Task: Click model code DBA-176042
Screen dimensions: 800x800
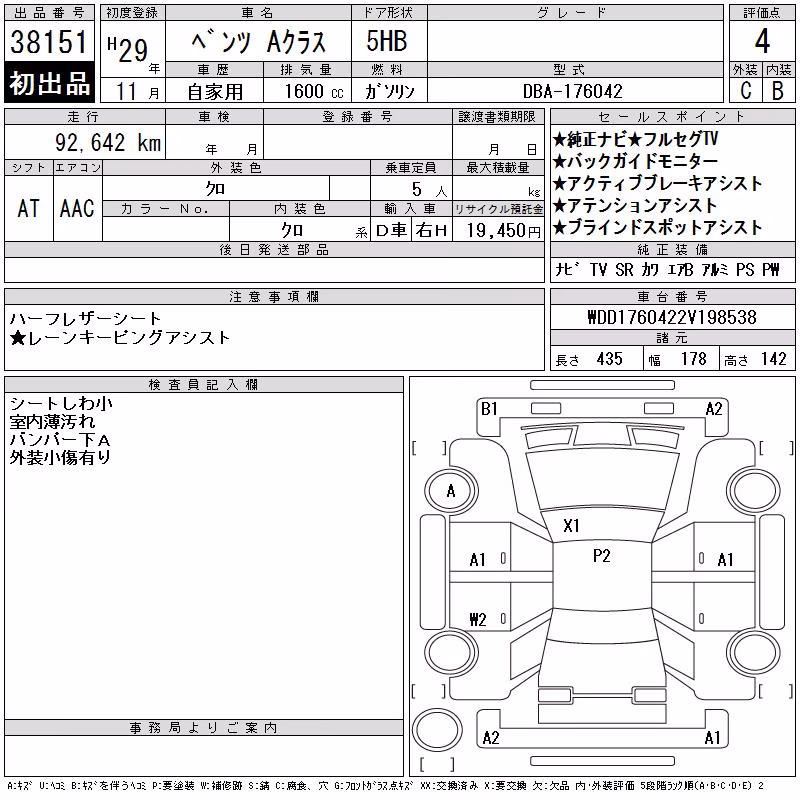Action: [573, 91]
